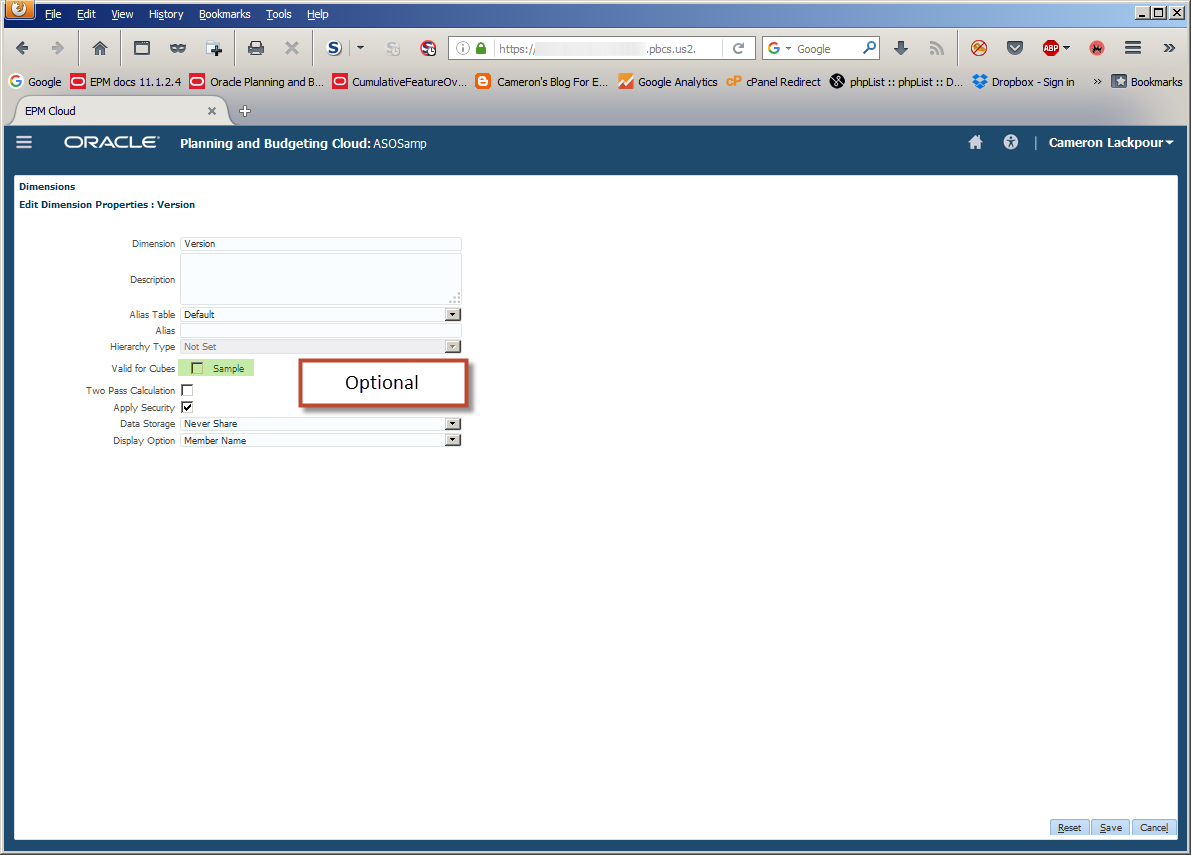
Task: Open Cameron's Blog bookmark
Action: pos(542,81)
